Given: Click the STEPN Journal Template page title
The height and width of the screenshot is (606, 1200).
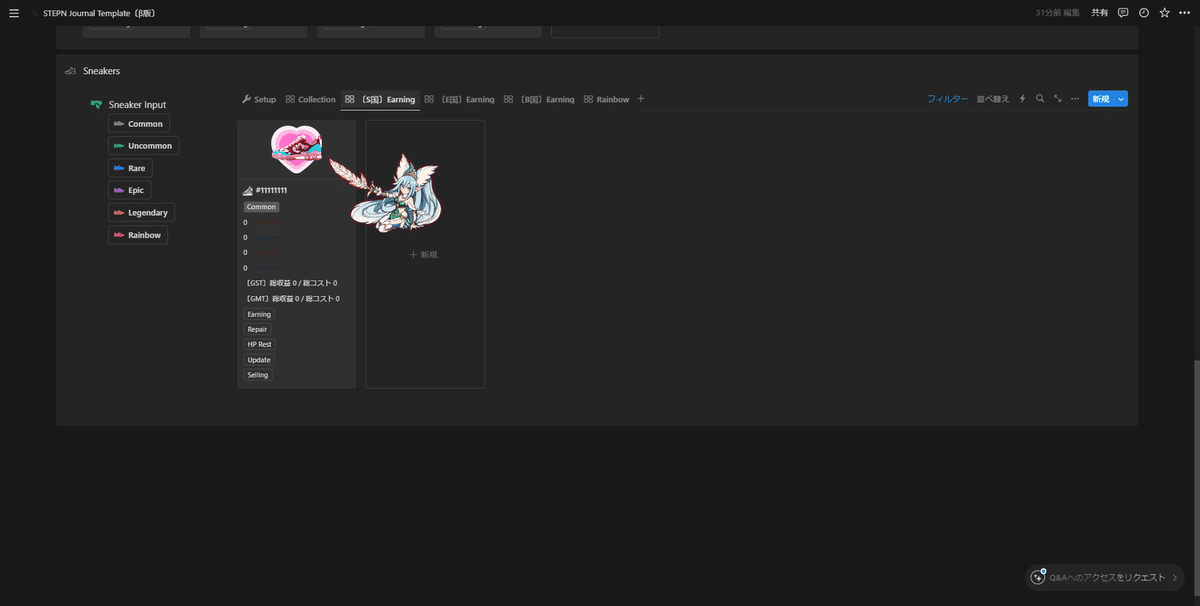Looking at the screenshot, I should (98, 13).
